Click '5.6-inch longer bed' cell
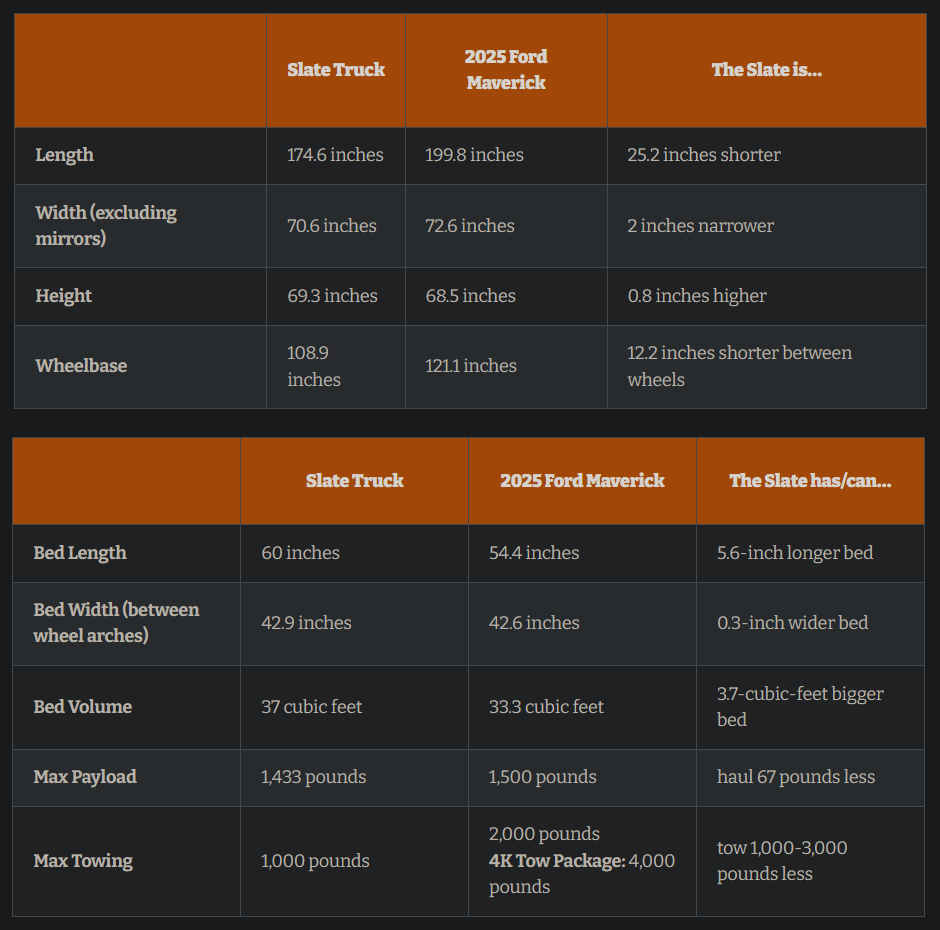 [795, 552]
